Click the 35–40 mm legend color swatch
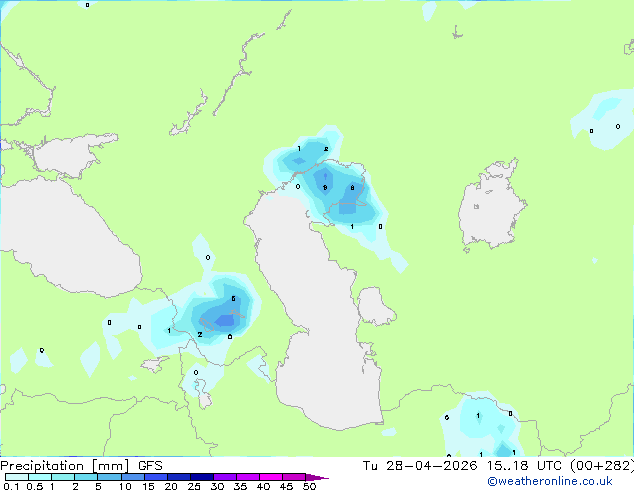 tap(248, 477)
